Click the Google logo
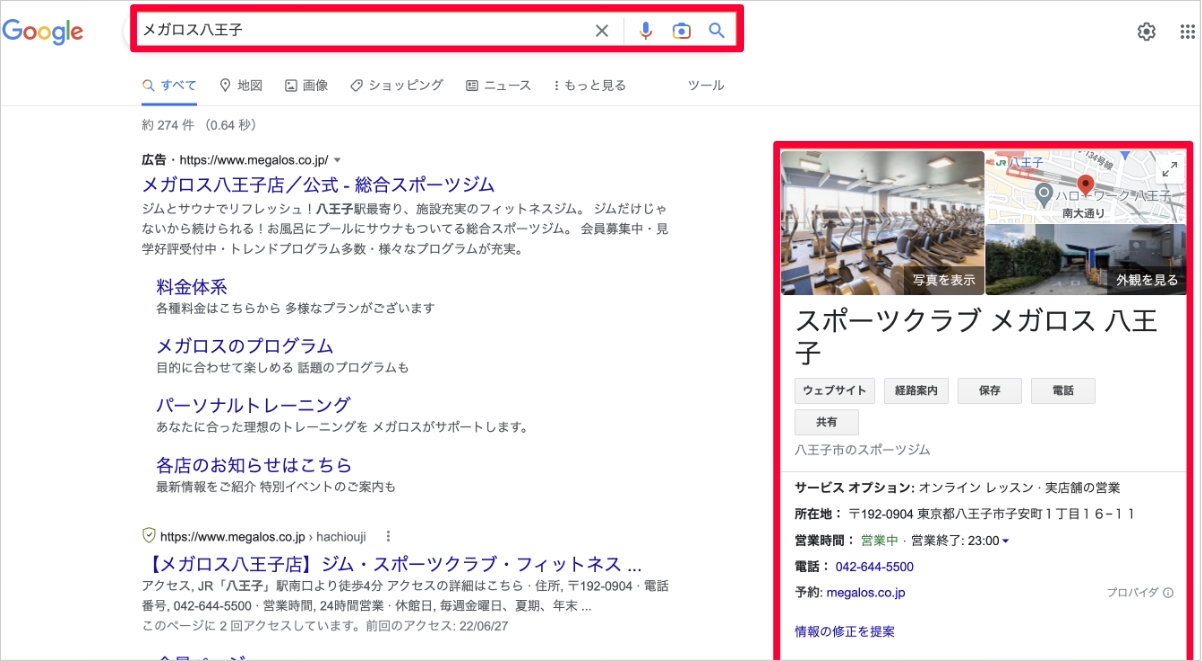Viewport: 1202px width, 661px height. coord(42,31)
